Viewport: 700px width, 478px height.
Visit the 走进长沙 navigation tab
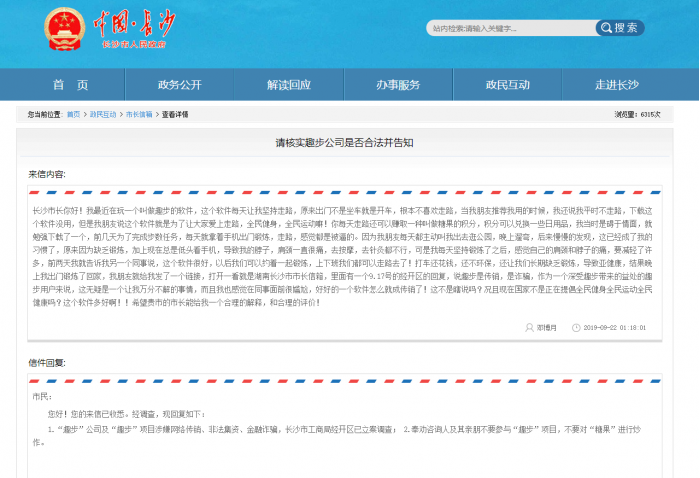click(617, 85)
